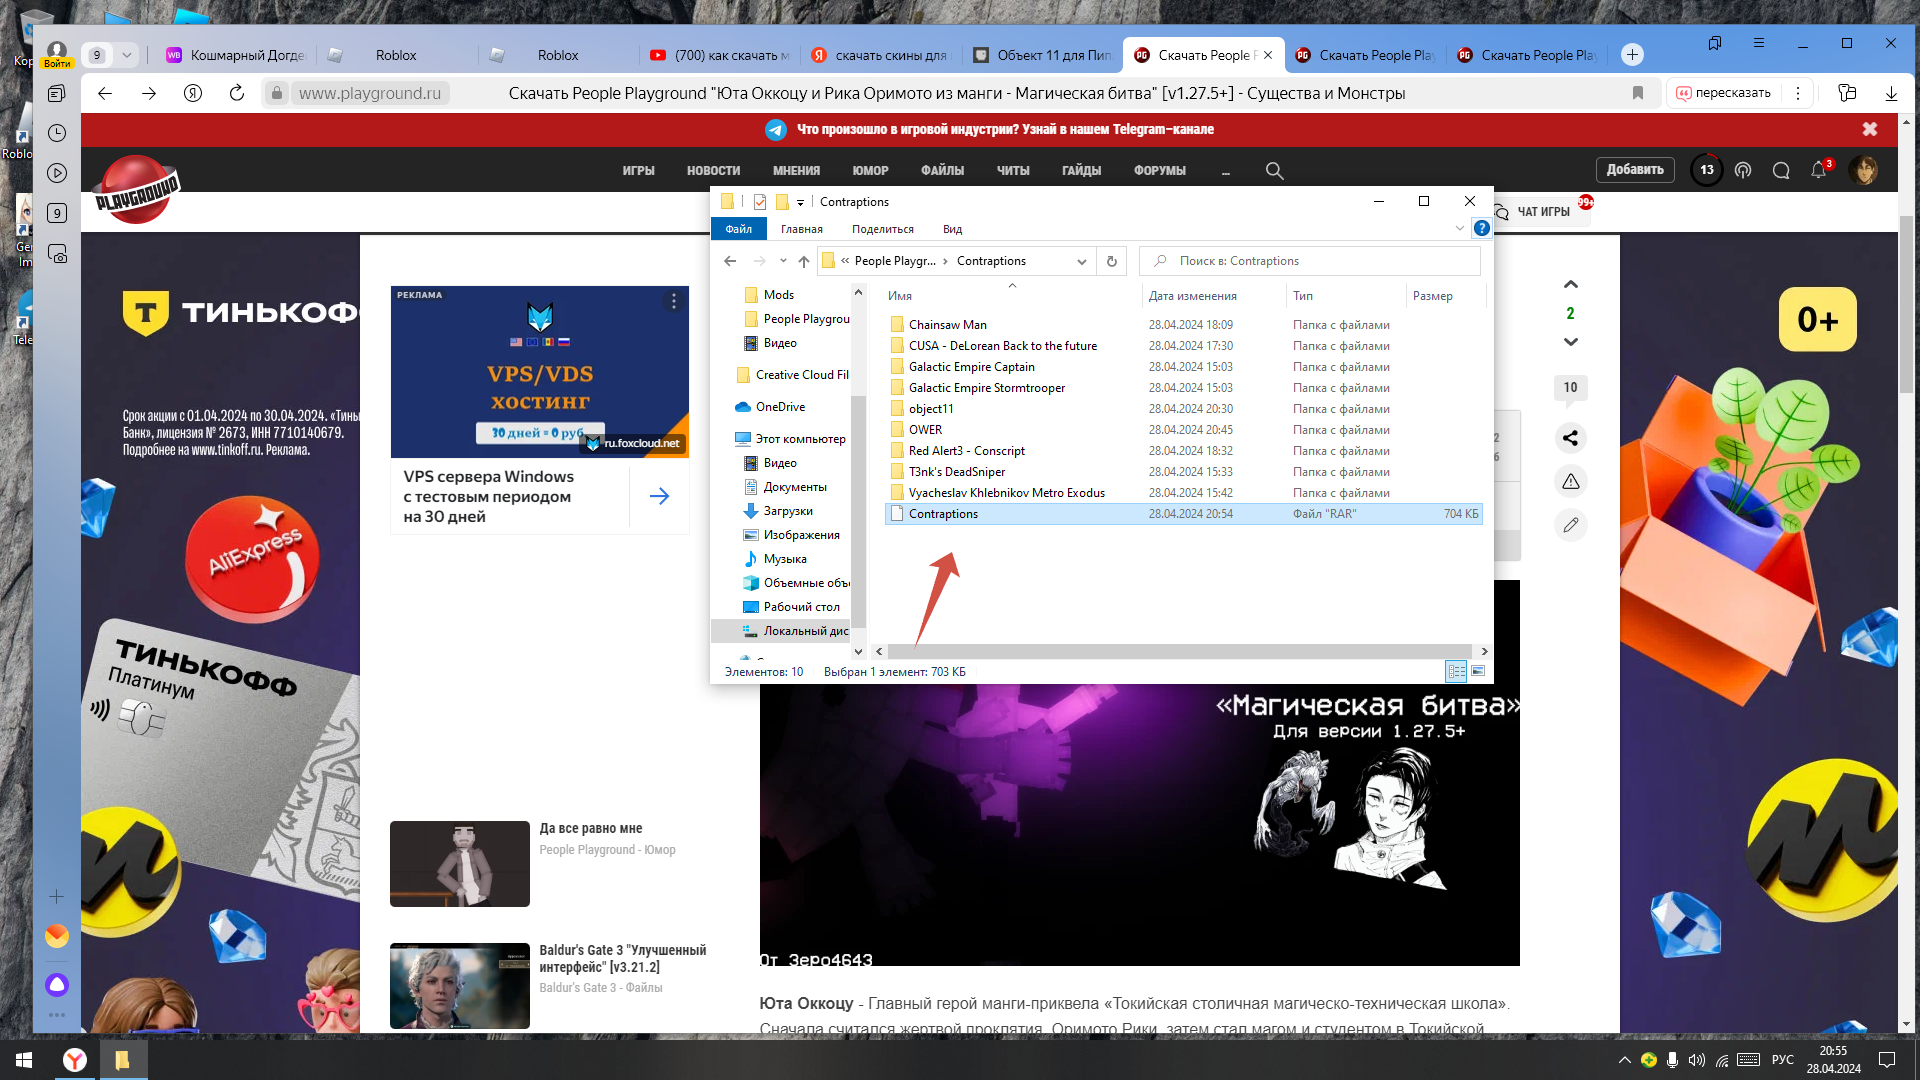Click the site search magnifier icon

pyautogui.click(x=1274, y=171)
